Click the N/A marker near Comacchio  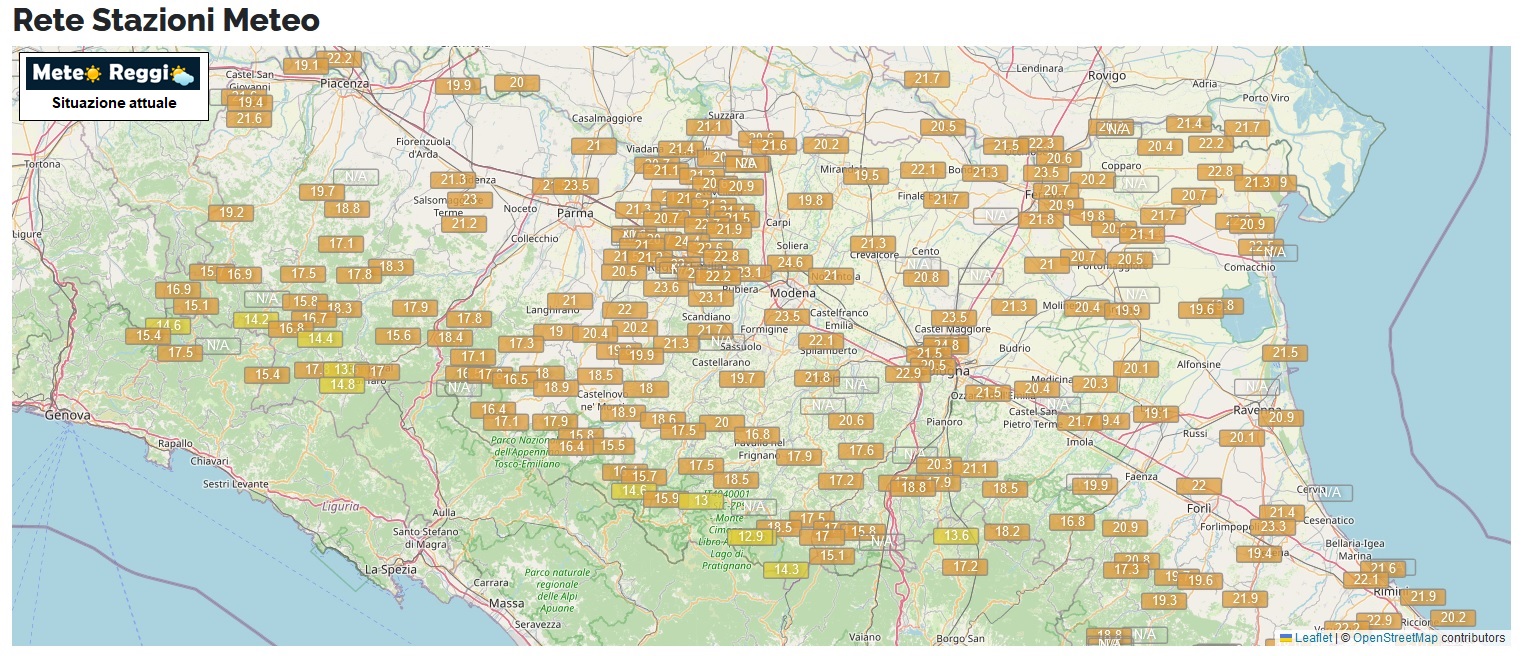tap(1274, 253)
